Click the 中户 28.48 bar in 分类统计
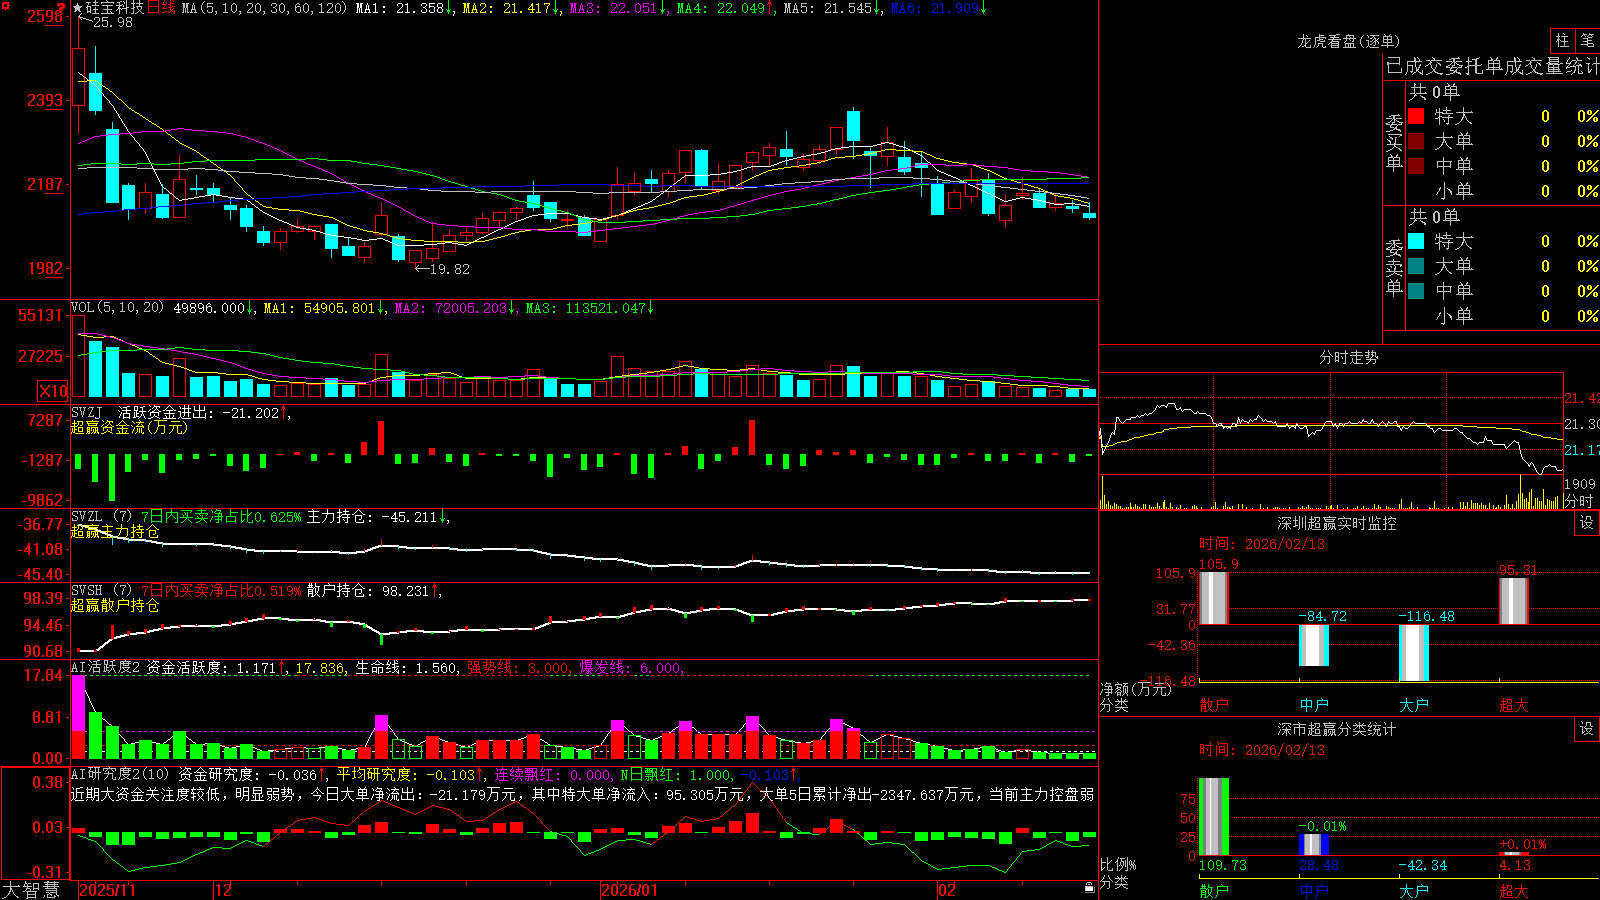 1313,844
